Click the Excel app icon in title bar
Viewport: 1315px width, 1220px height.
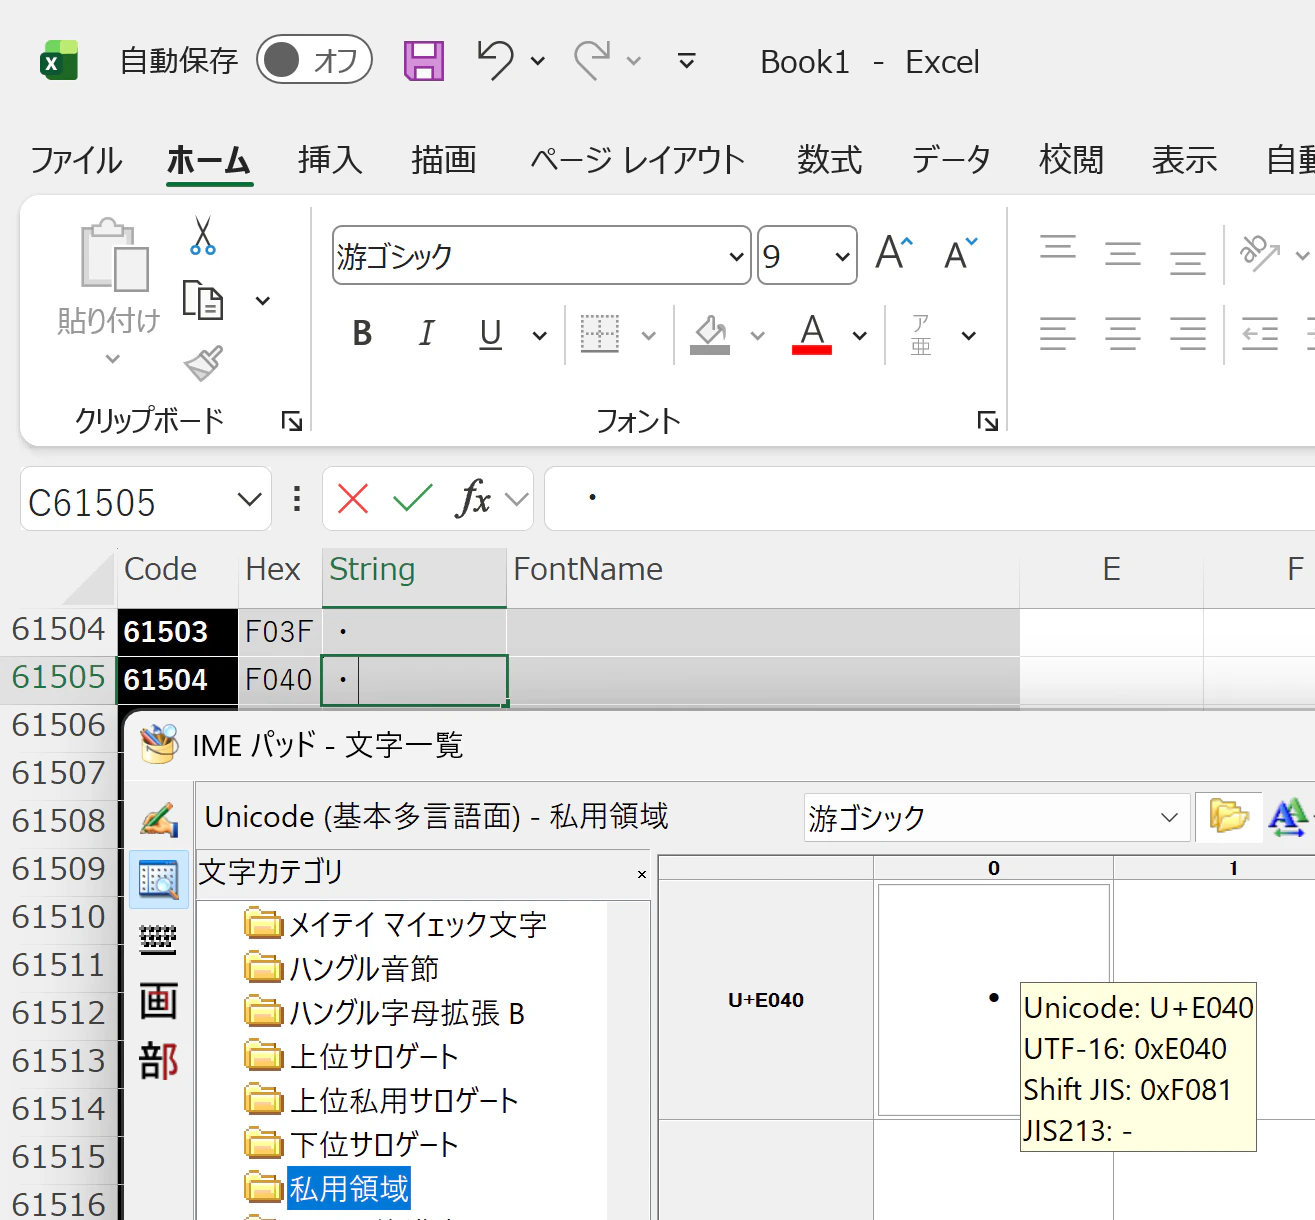[x=59, y=61]
